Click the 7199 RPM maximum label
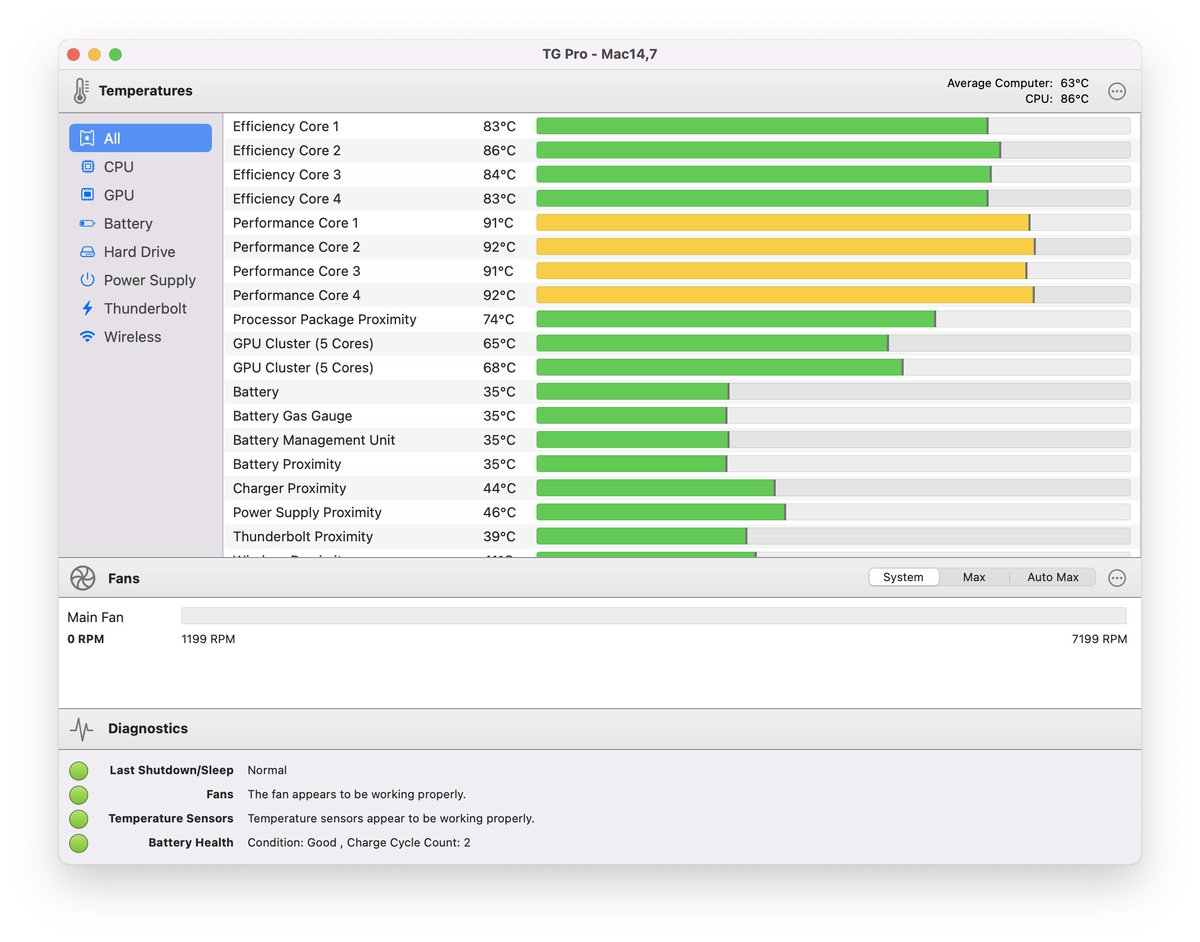This screenshot has height=942, width=1200. (x=1099, y=639)
